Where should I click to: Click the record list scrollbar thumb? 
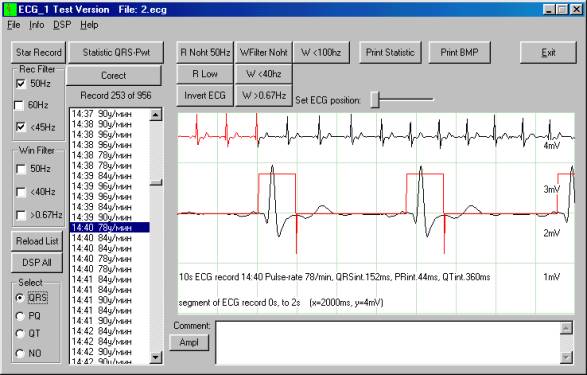click(156, 183)
